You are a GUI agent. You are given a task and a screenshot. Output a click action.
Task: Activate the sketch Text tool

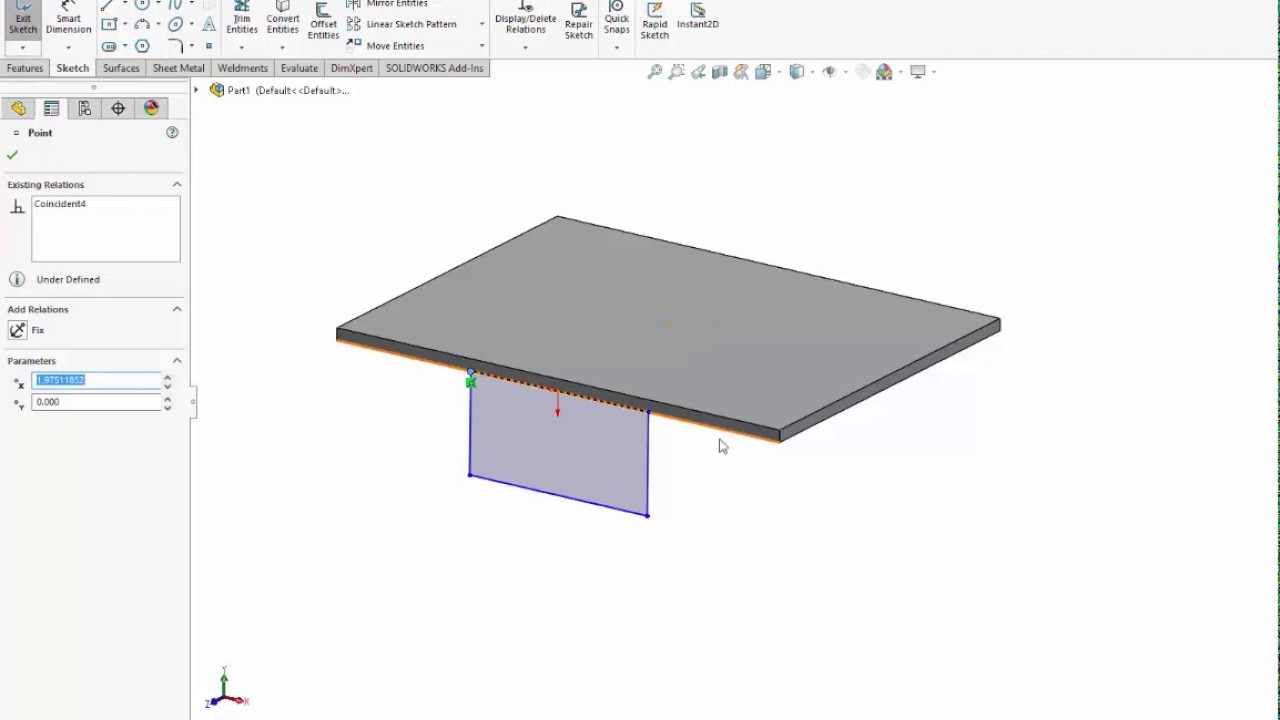tap(208, 24)
